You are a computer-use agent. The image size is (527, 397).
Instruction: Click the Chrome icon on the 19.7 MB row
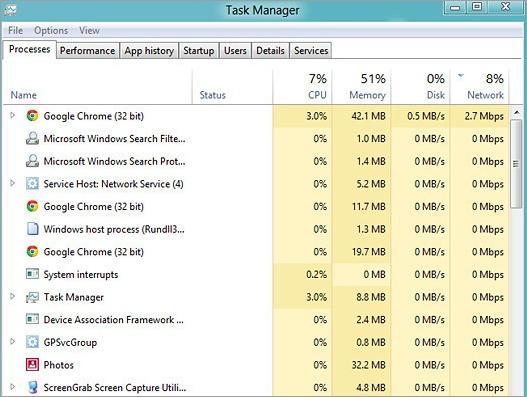pyautogui.click(x=32, y=251)
